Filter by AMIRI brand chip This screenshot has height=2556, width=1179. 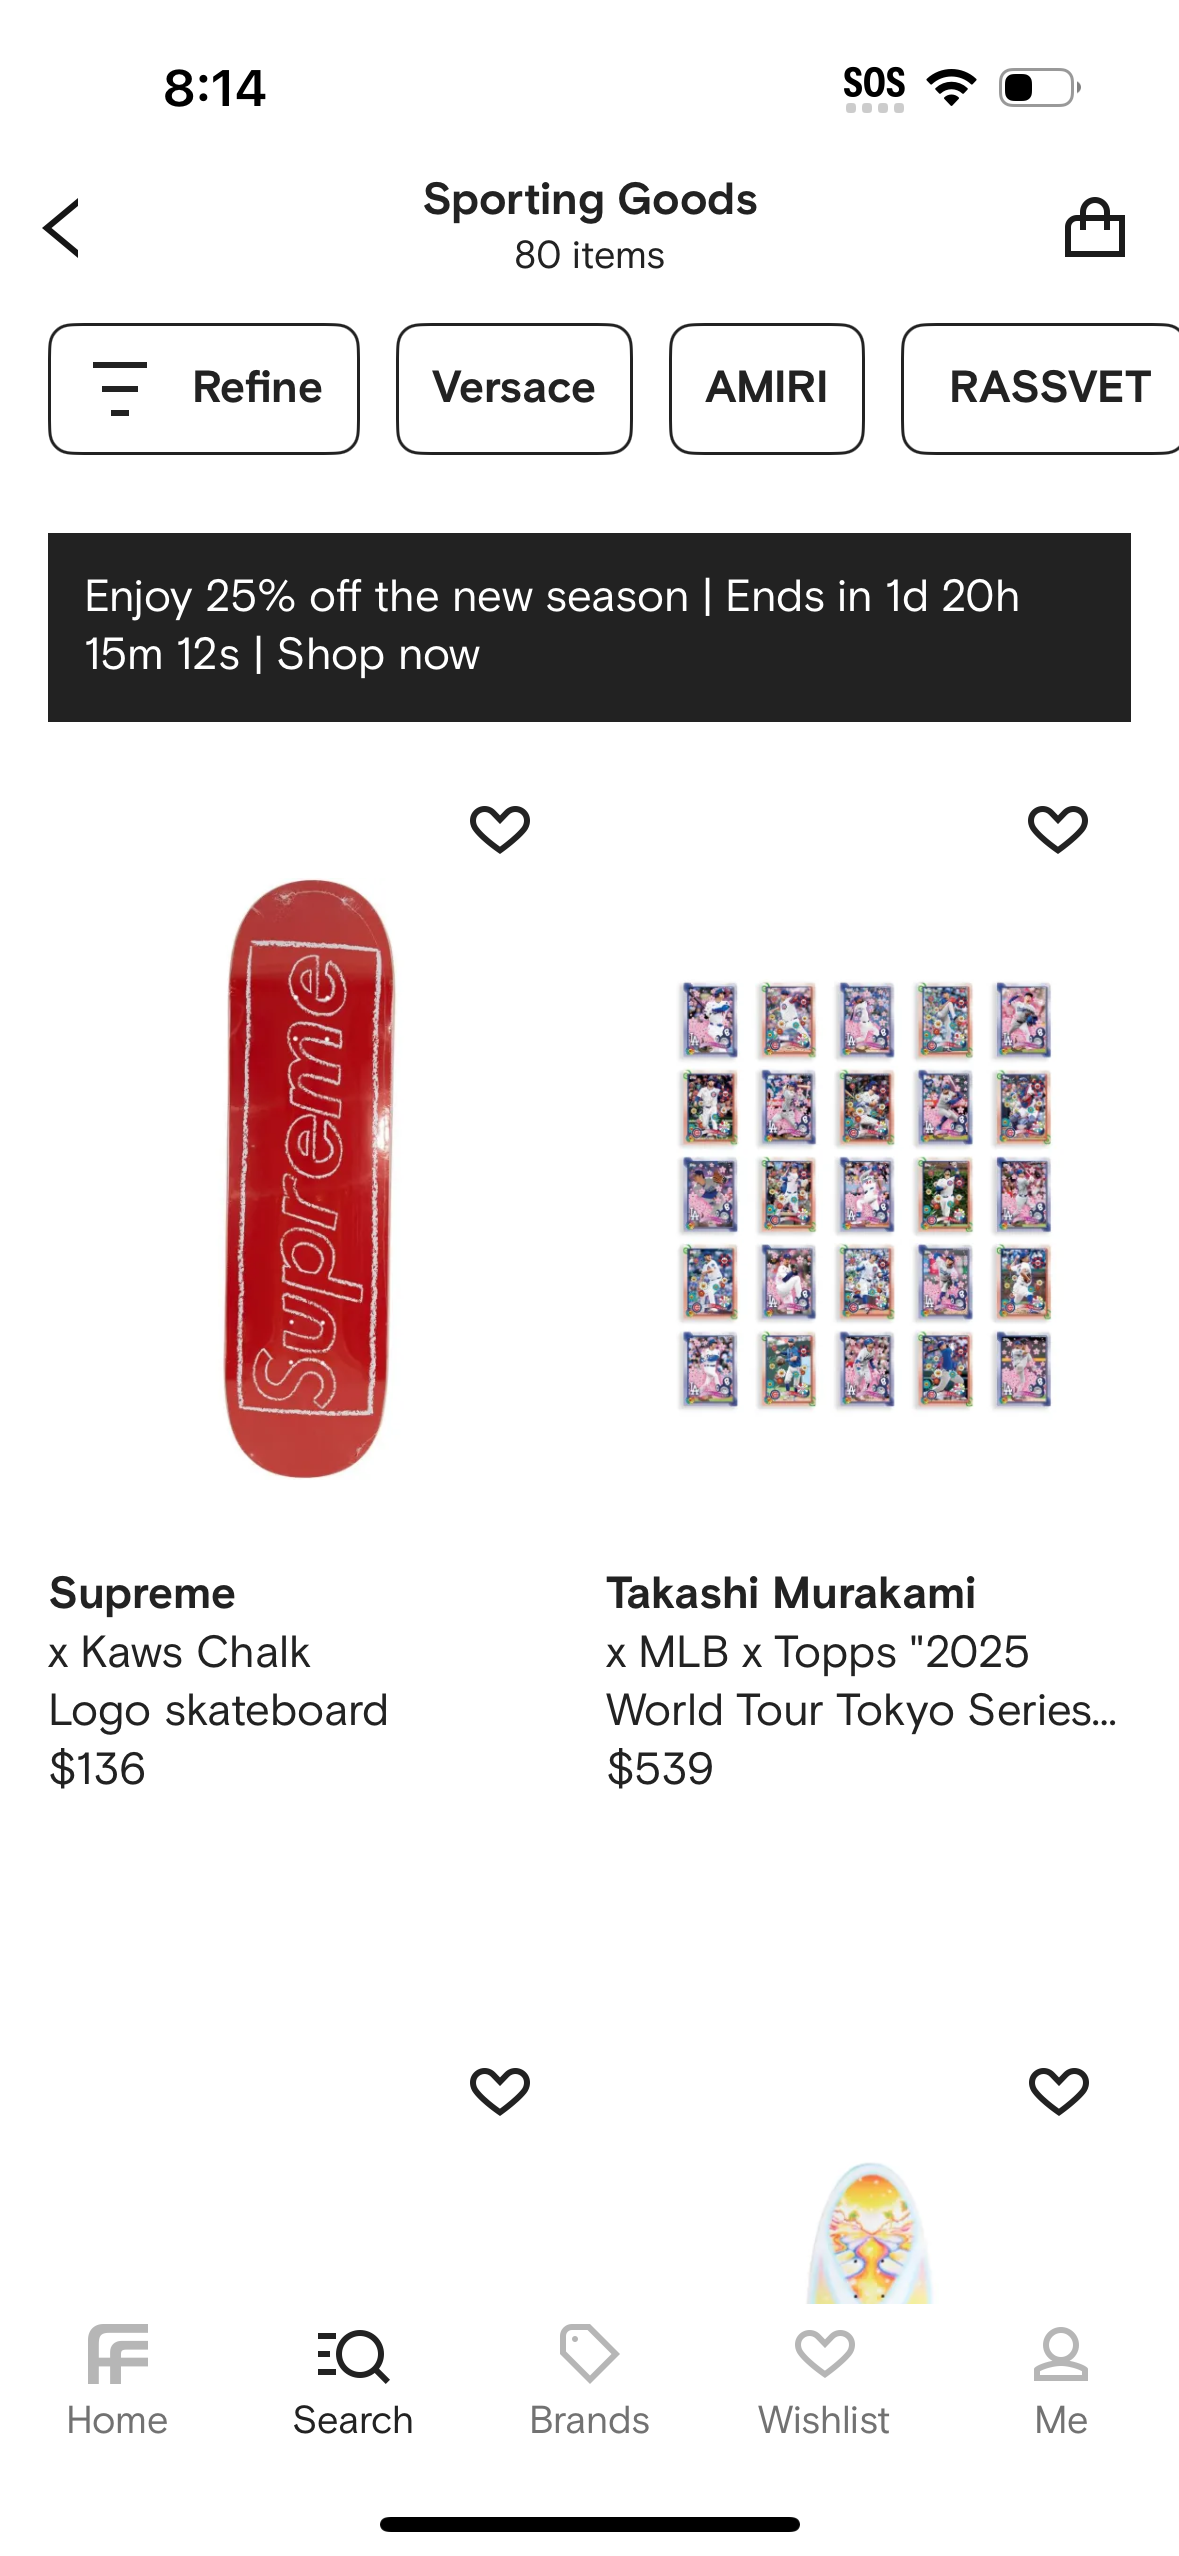pyautogui.click(x=766, y=388)
